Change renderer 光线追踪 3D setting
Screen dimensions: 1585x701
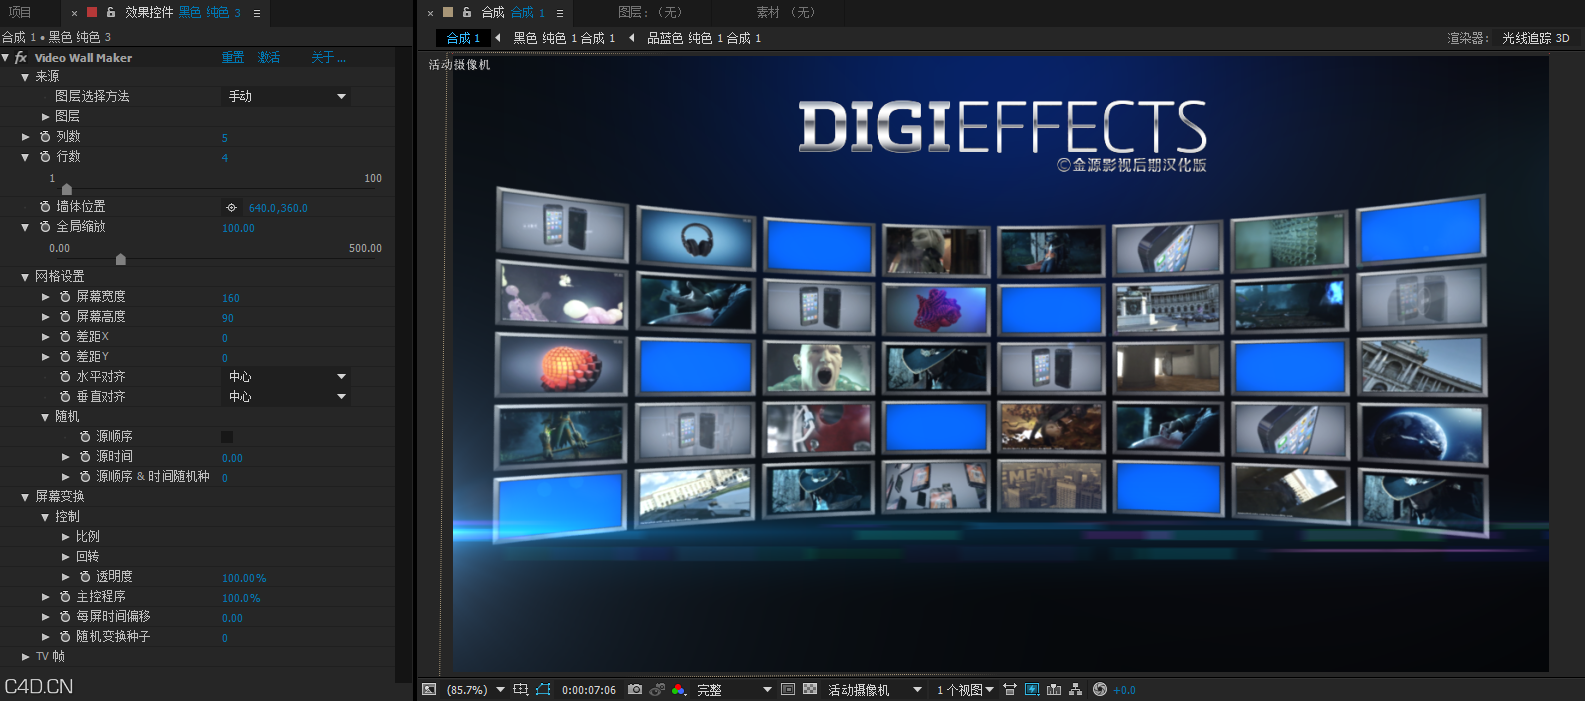[x=1536, y=38]
